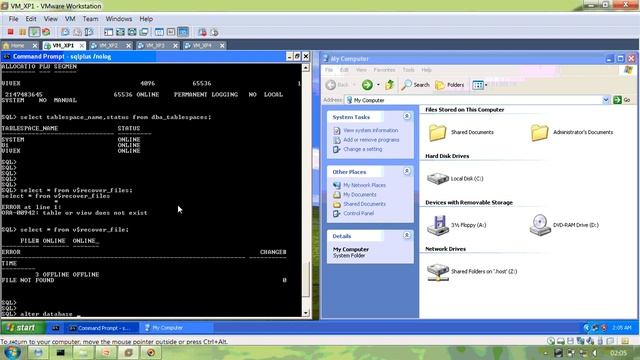Click scroll up arrow in Command Prompt
The height and width of the screenshot is (360, 640).
(306, 68)
